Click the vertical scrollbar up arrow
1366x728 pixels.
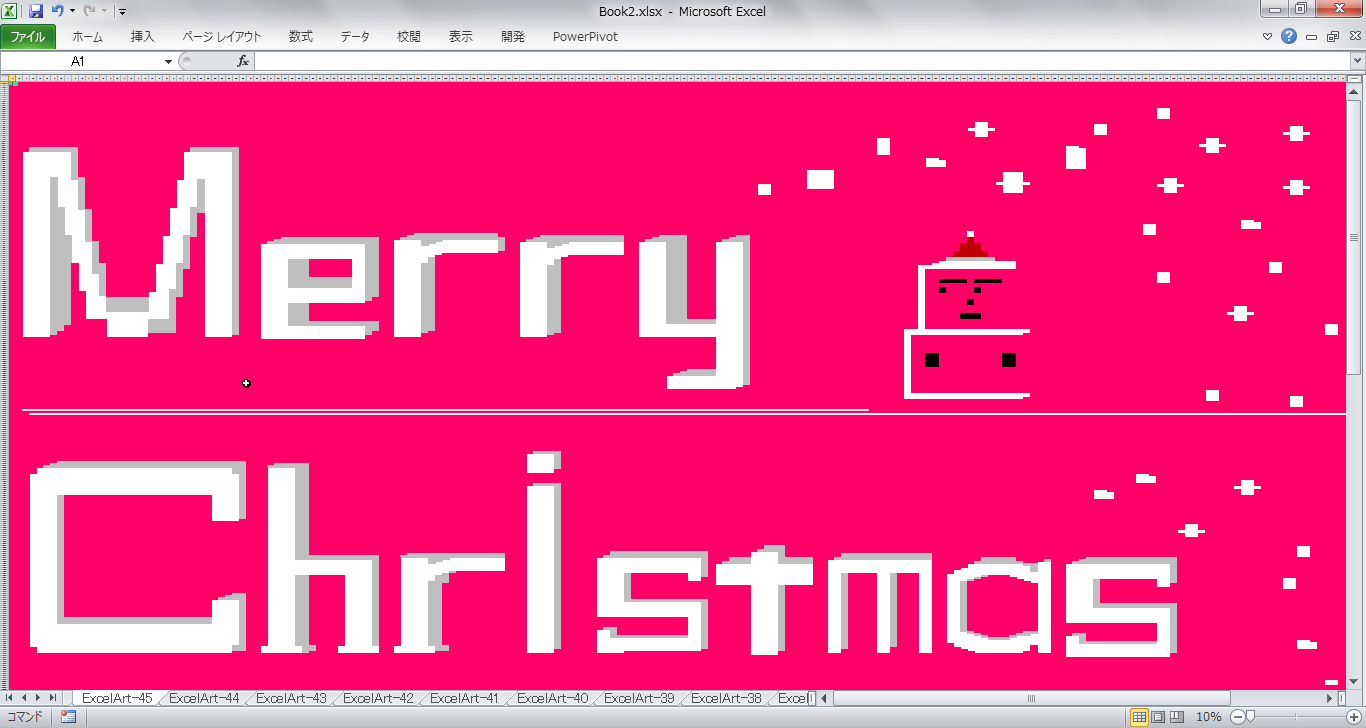tap(1355, 92)
